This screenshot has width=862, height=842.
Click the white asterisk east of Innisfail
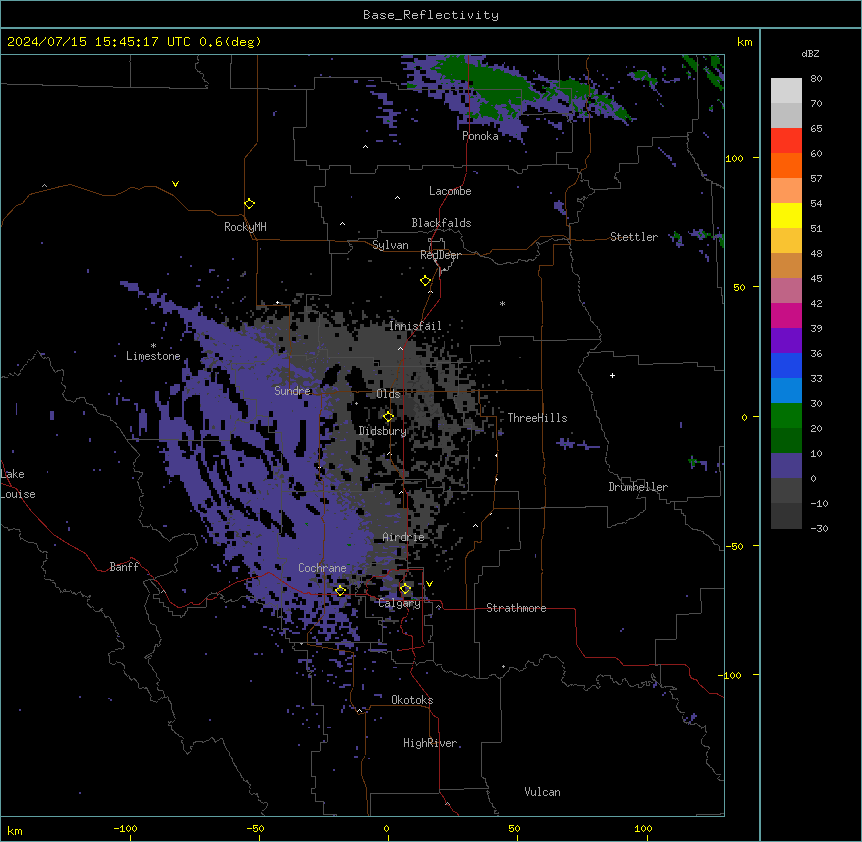tap(502, 303)
